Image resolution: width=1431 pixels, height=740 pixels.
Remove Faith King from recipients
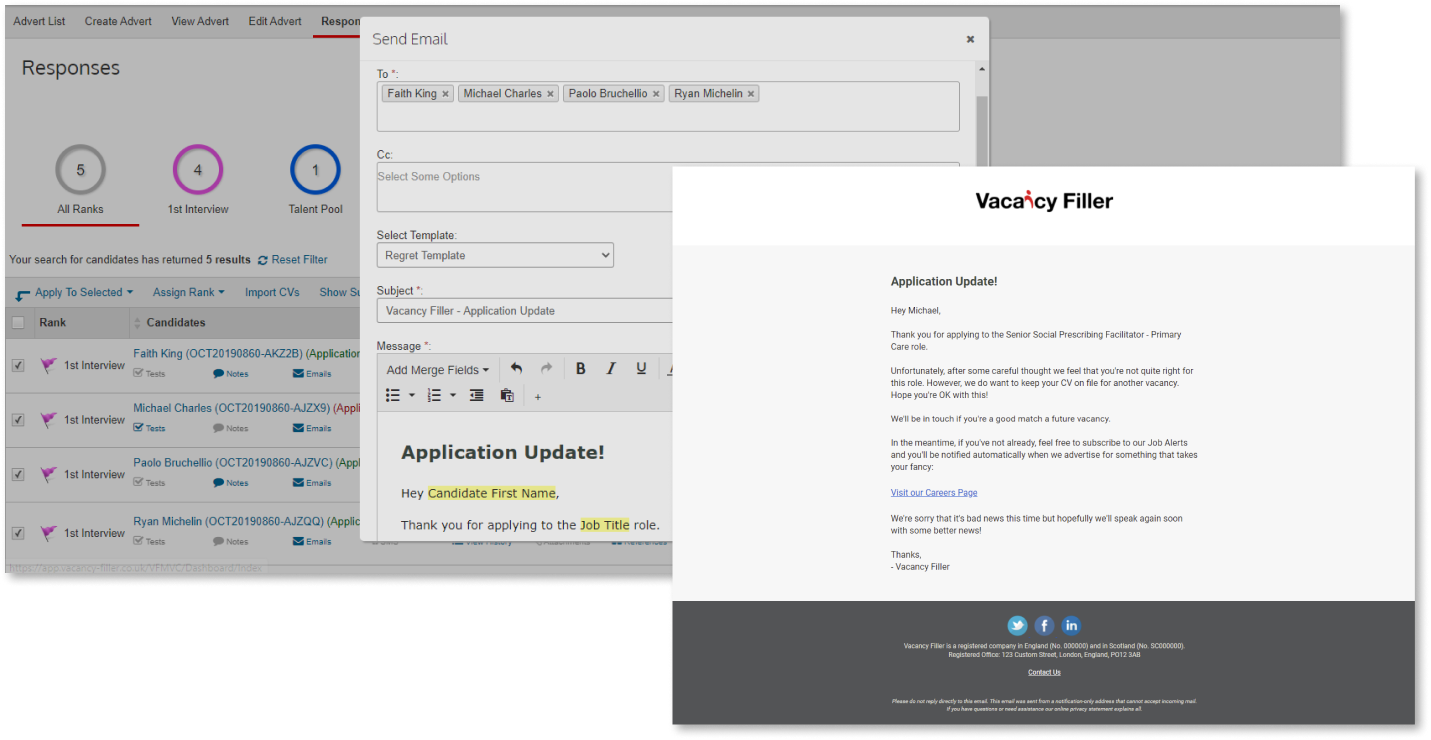point(445,94)
